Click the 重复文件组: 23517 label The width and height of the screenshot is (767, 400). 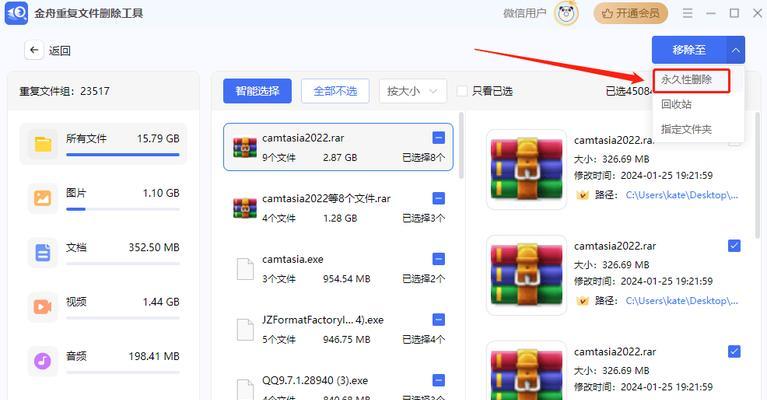(65, 91)
